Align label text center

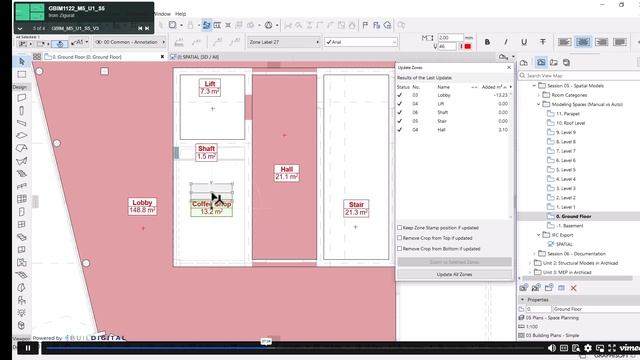(583, 42)
